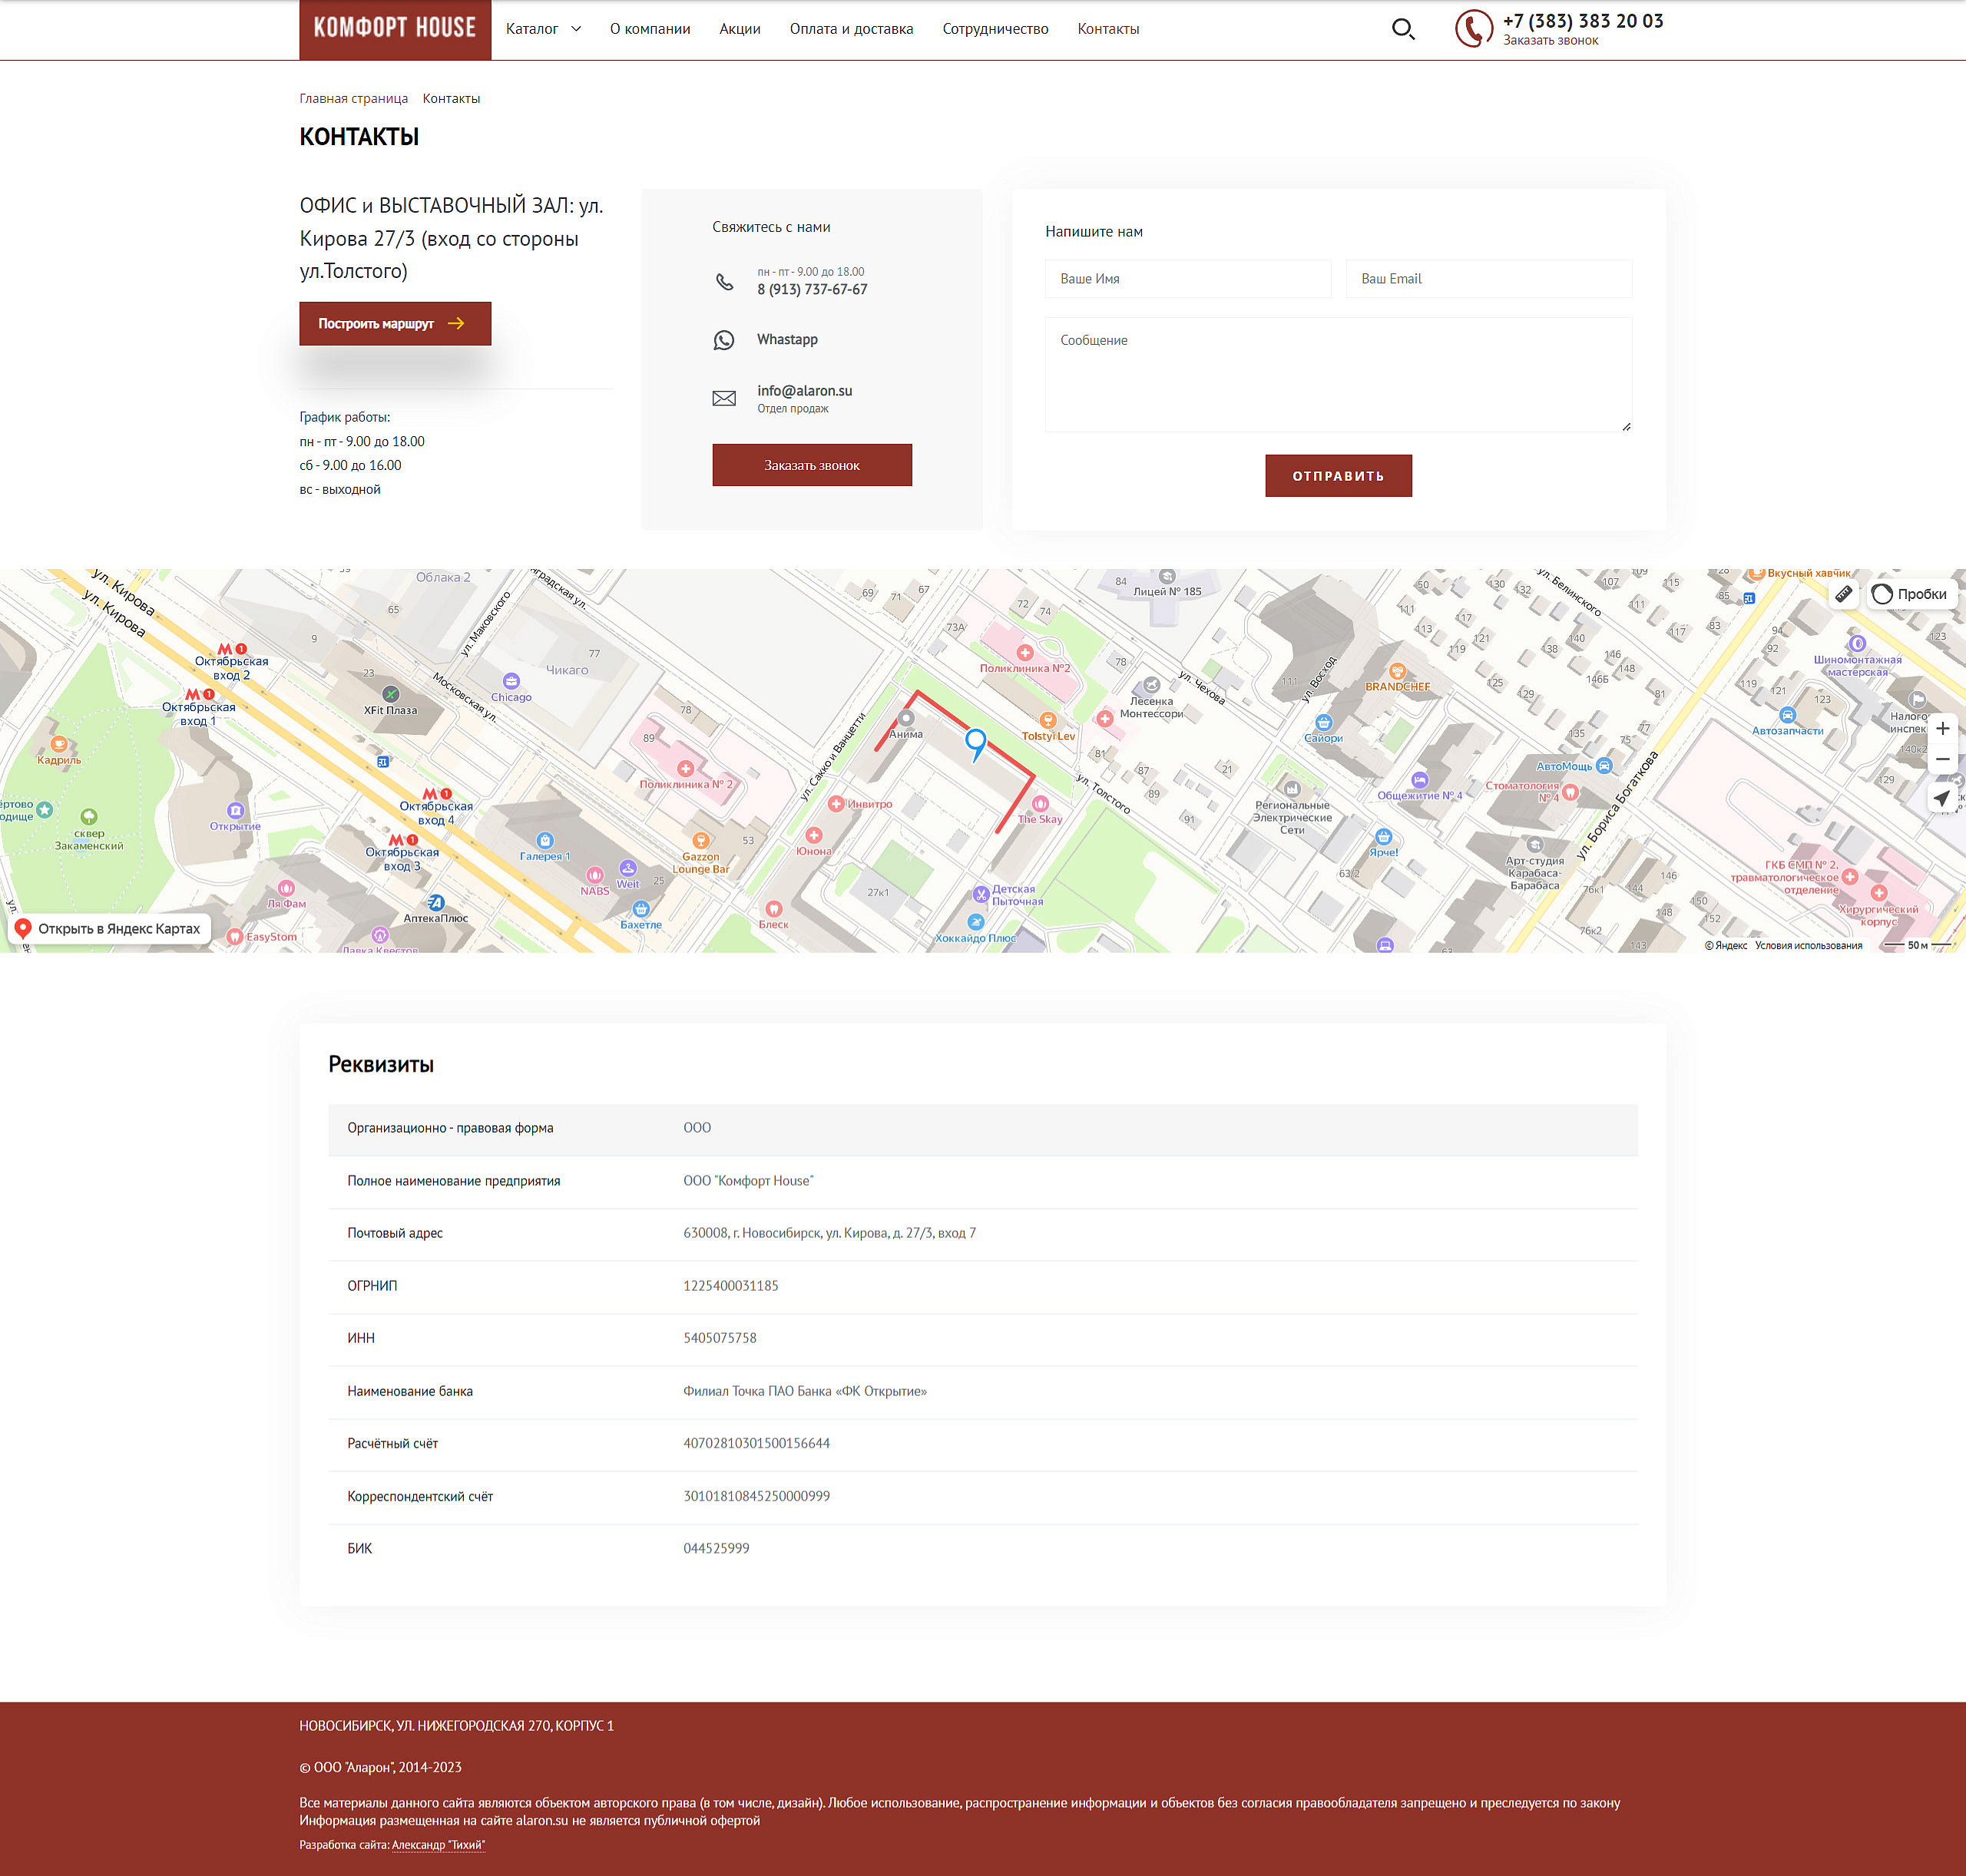Zoom in the map with plus button
1966x1876 pixels.
click(x=1942, y=728)
